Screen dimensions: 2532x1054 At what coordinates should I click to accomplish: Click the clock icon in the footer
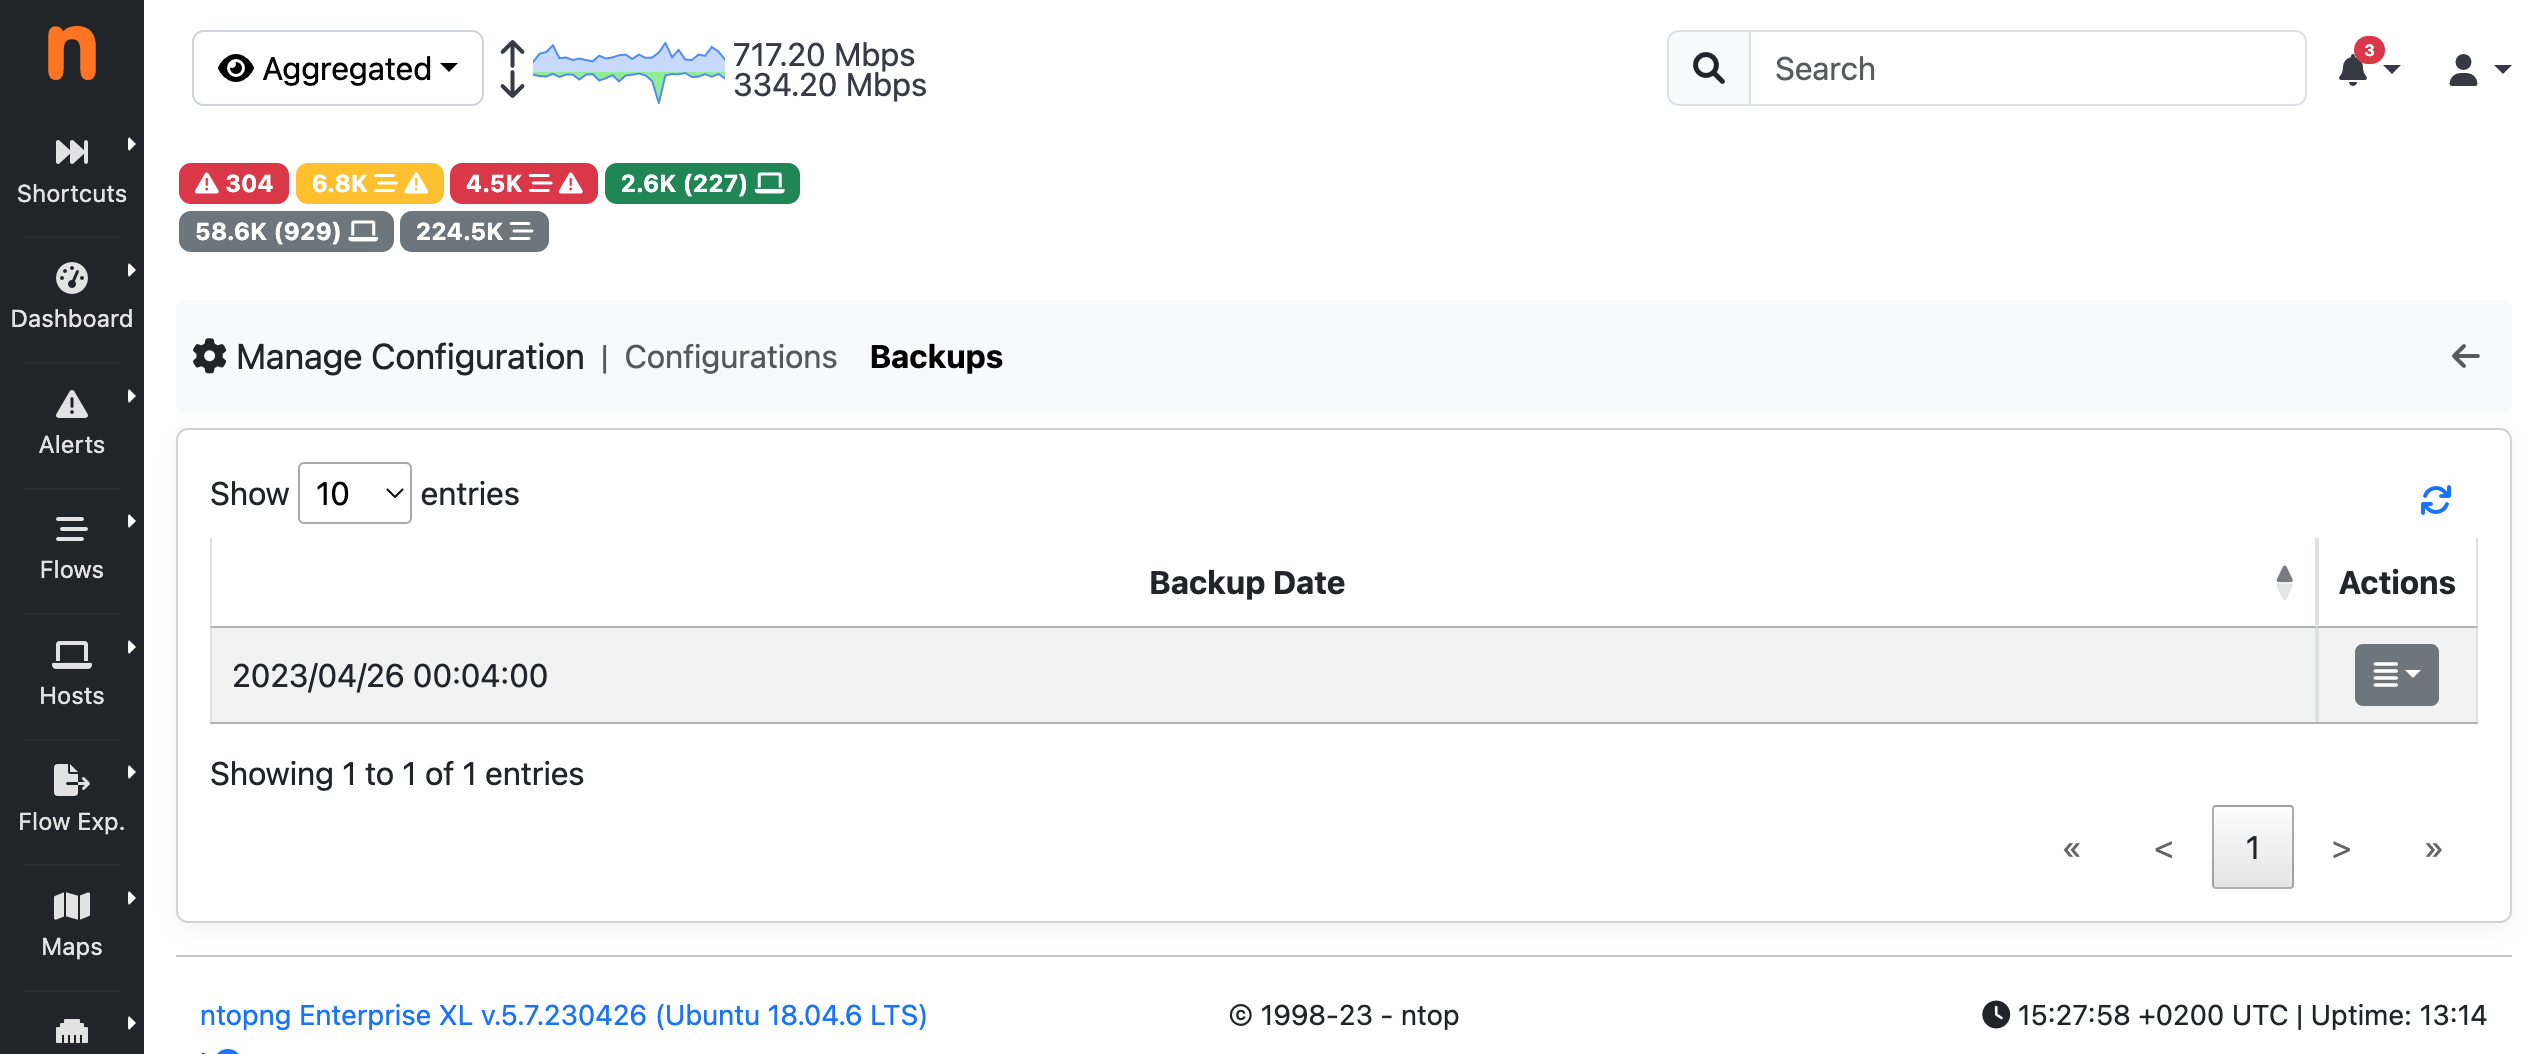pyautogui.click(x=1996, y=1014)
